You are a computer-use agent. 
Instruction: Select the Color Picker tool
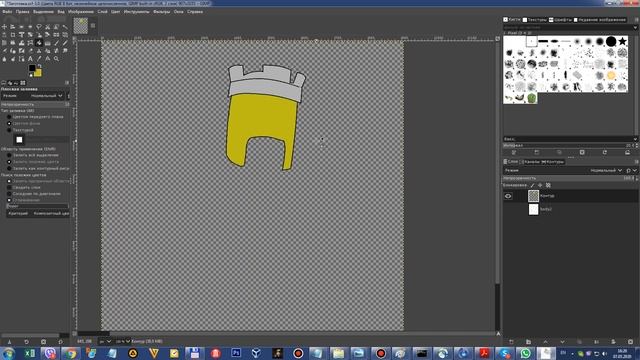point(39,59)
